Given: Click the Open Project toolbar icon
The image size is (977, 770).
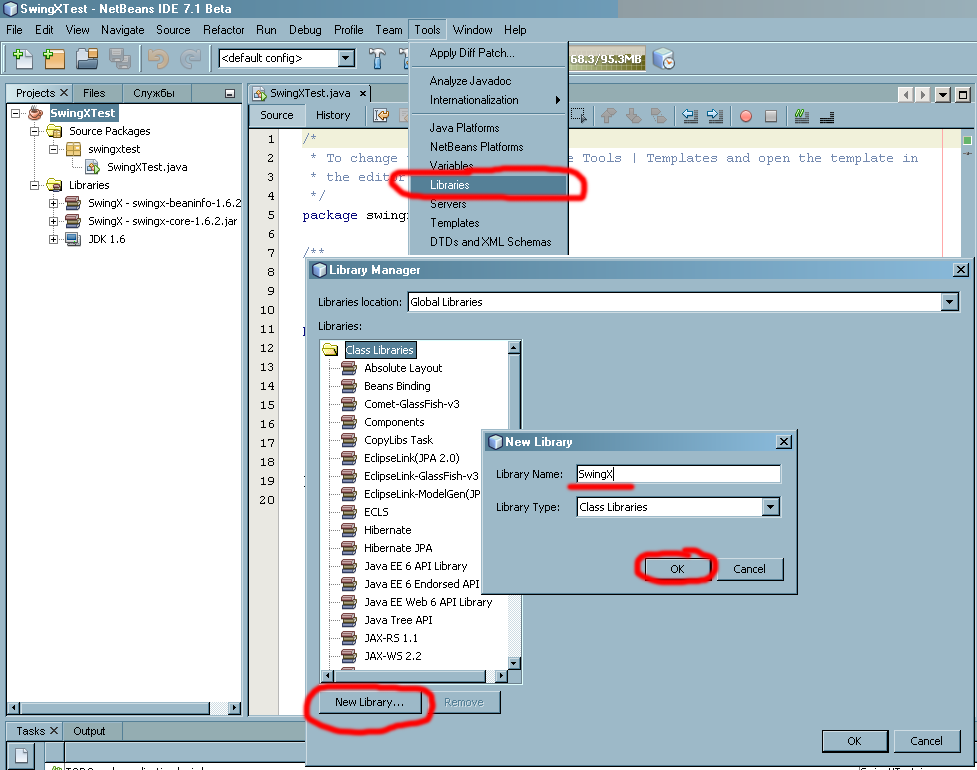Looking at the screenshot, I should [87, 59].
